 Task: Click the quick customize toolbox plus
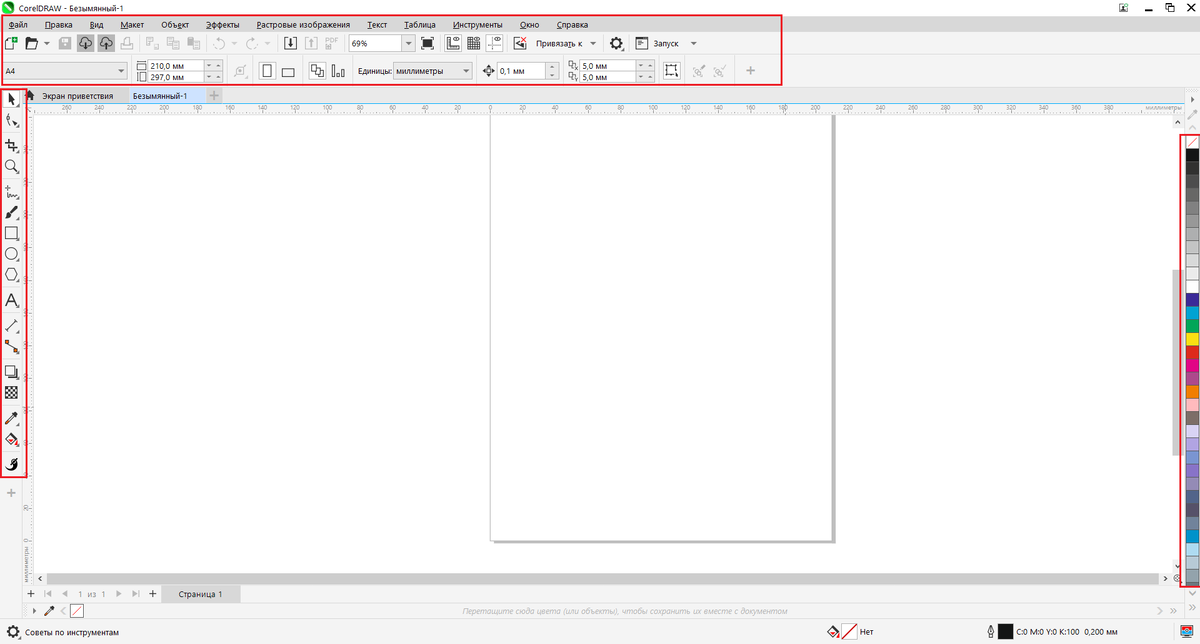pos(12,494)
